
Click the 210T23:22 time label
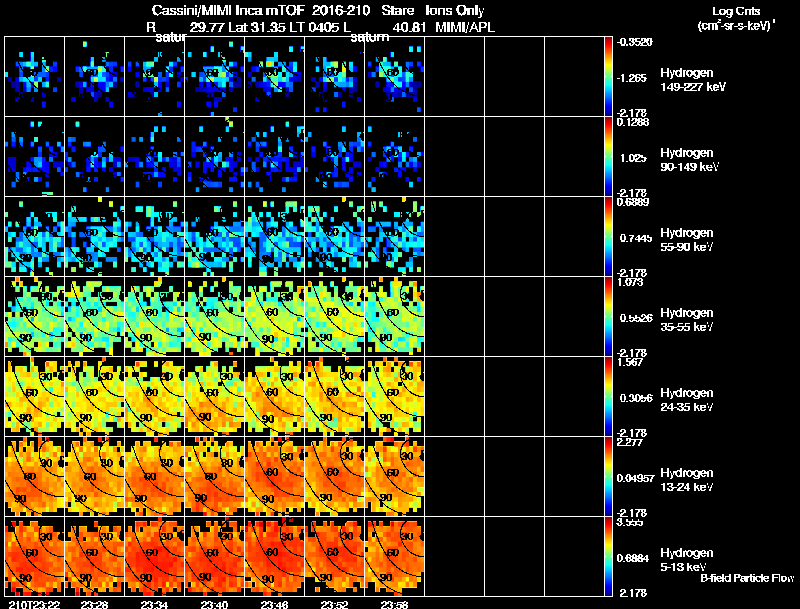[x=34, y=604]
